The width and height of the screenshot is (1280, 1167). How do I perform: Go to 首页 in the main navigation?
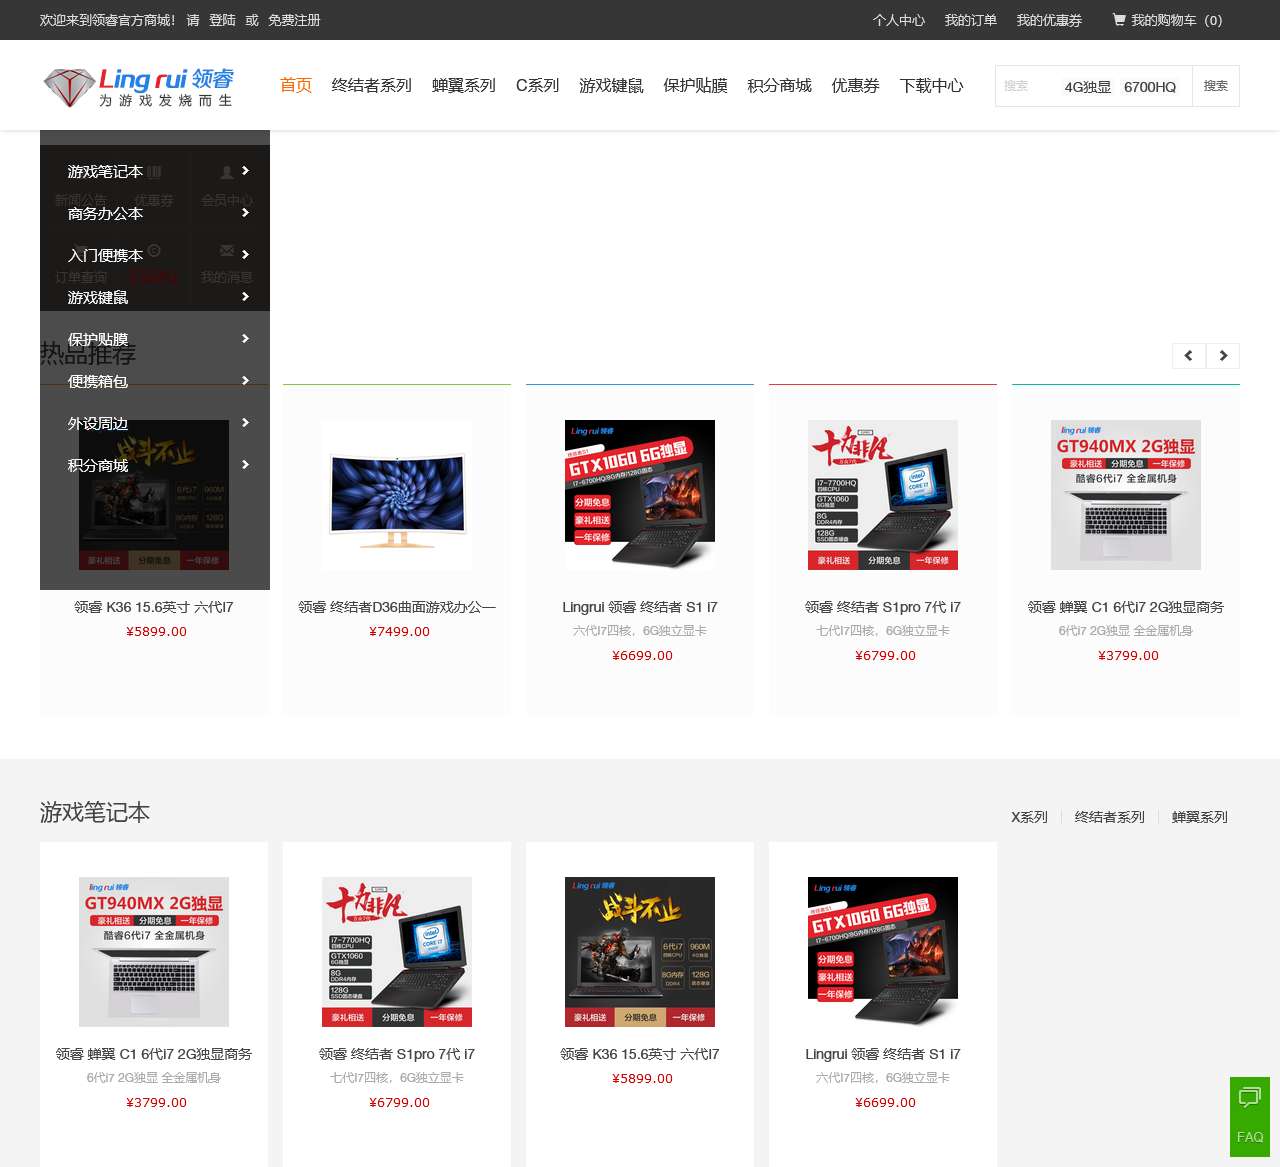click(296, 86)
